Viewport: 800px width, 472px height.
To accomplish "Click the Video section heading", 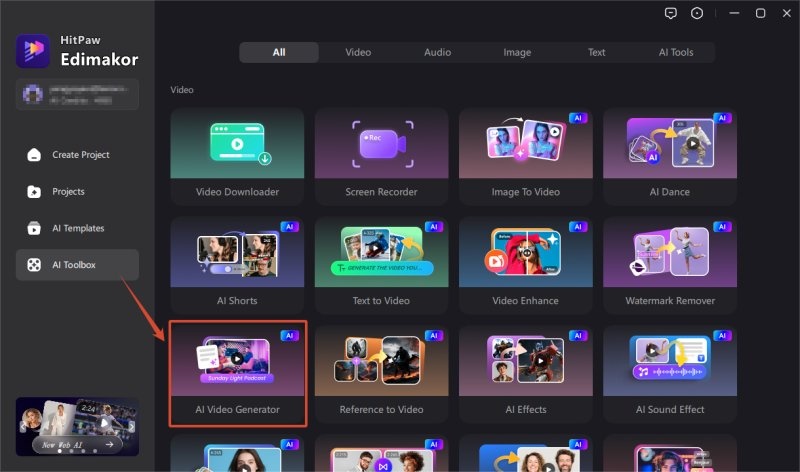I will point(182,90).
